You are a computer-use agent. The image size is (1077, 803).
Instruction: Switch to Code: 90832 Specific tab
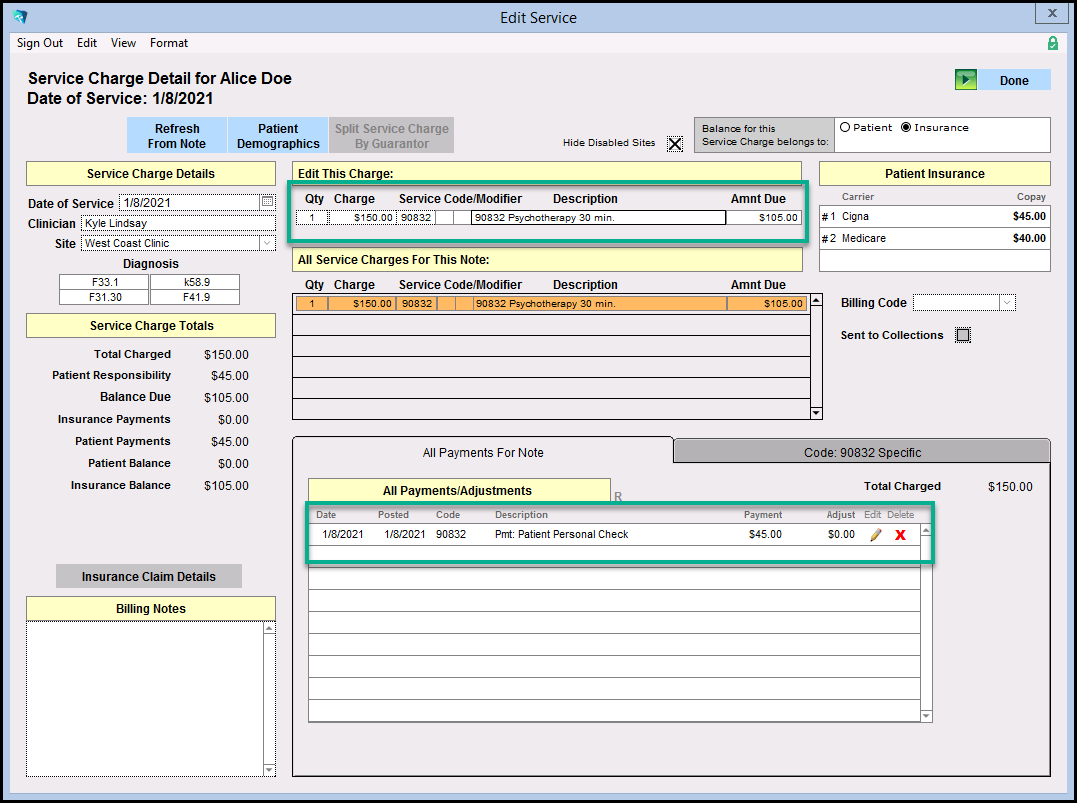coord(862,452)
